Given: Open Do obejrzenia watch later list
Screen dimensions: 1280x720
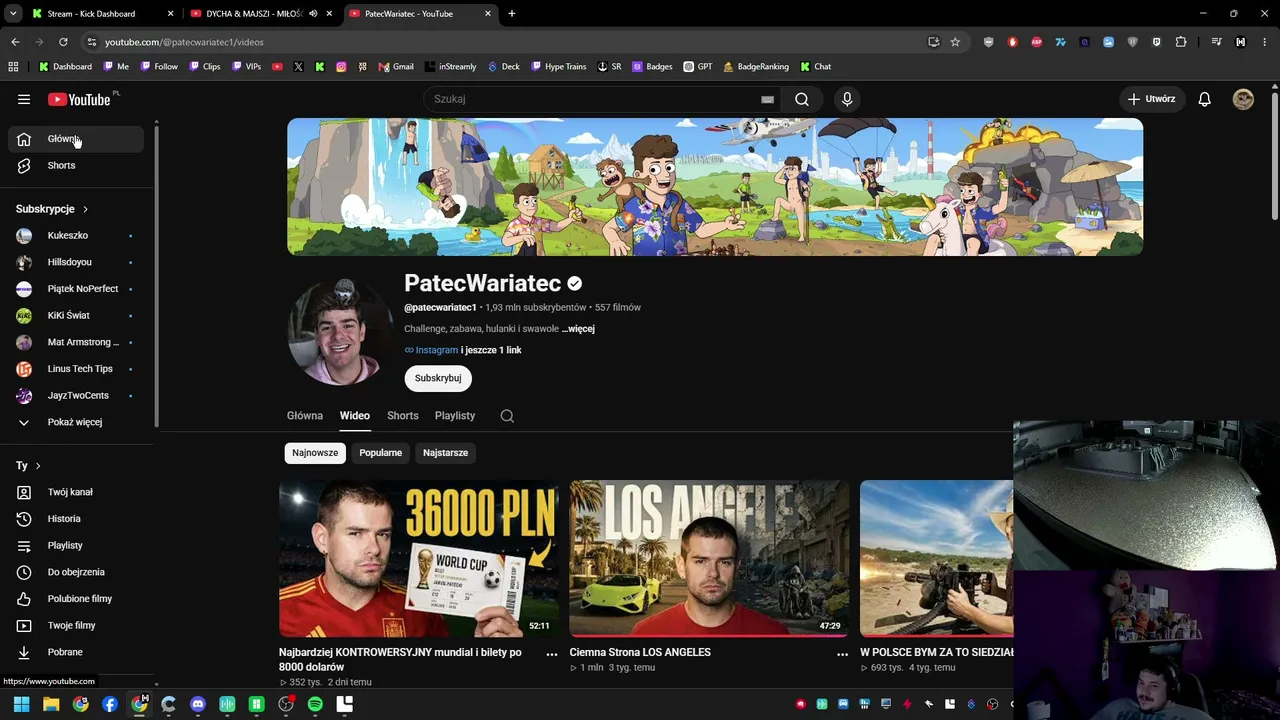Looking at the screenshot, I should click(76, 572).
